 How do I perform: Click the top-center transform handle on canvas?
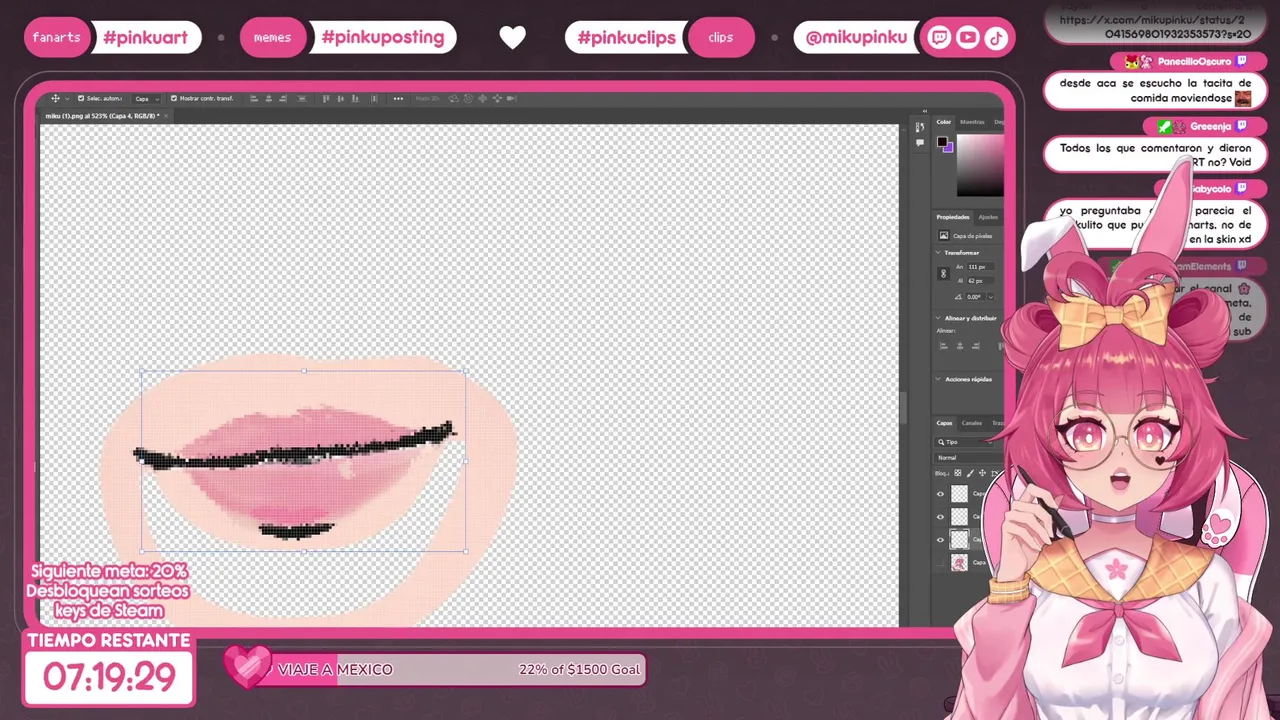(x=303, y=371)
